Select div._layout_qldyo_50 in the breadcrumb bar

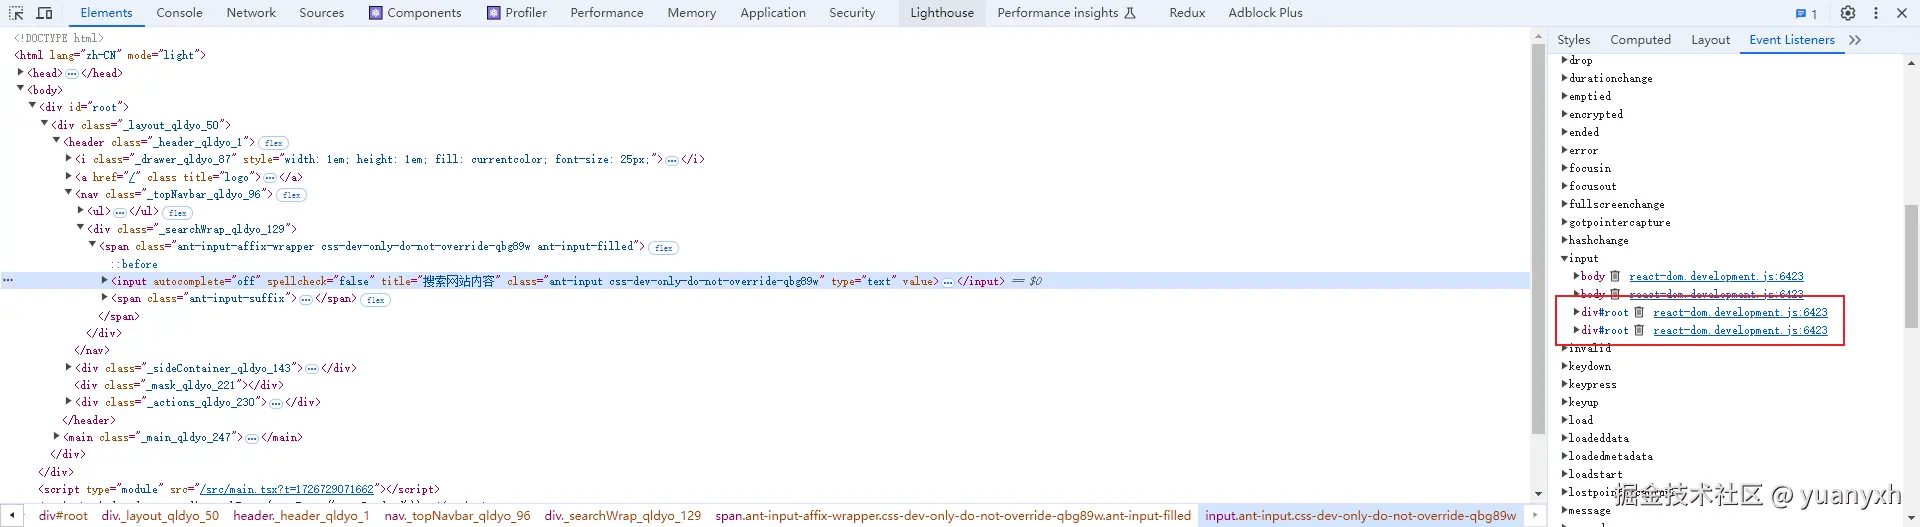(x=160, y=516)
